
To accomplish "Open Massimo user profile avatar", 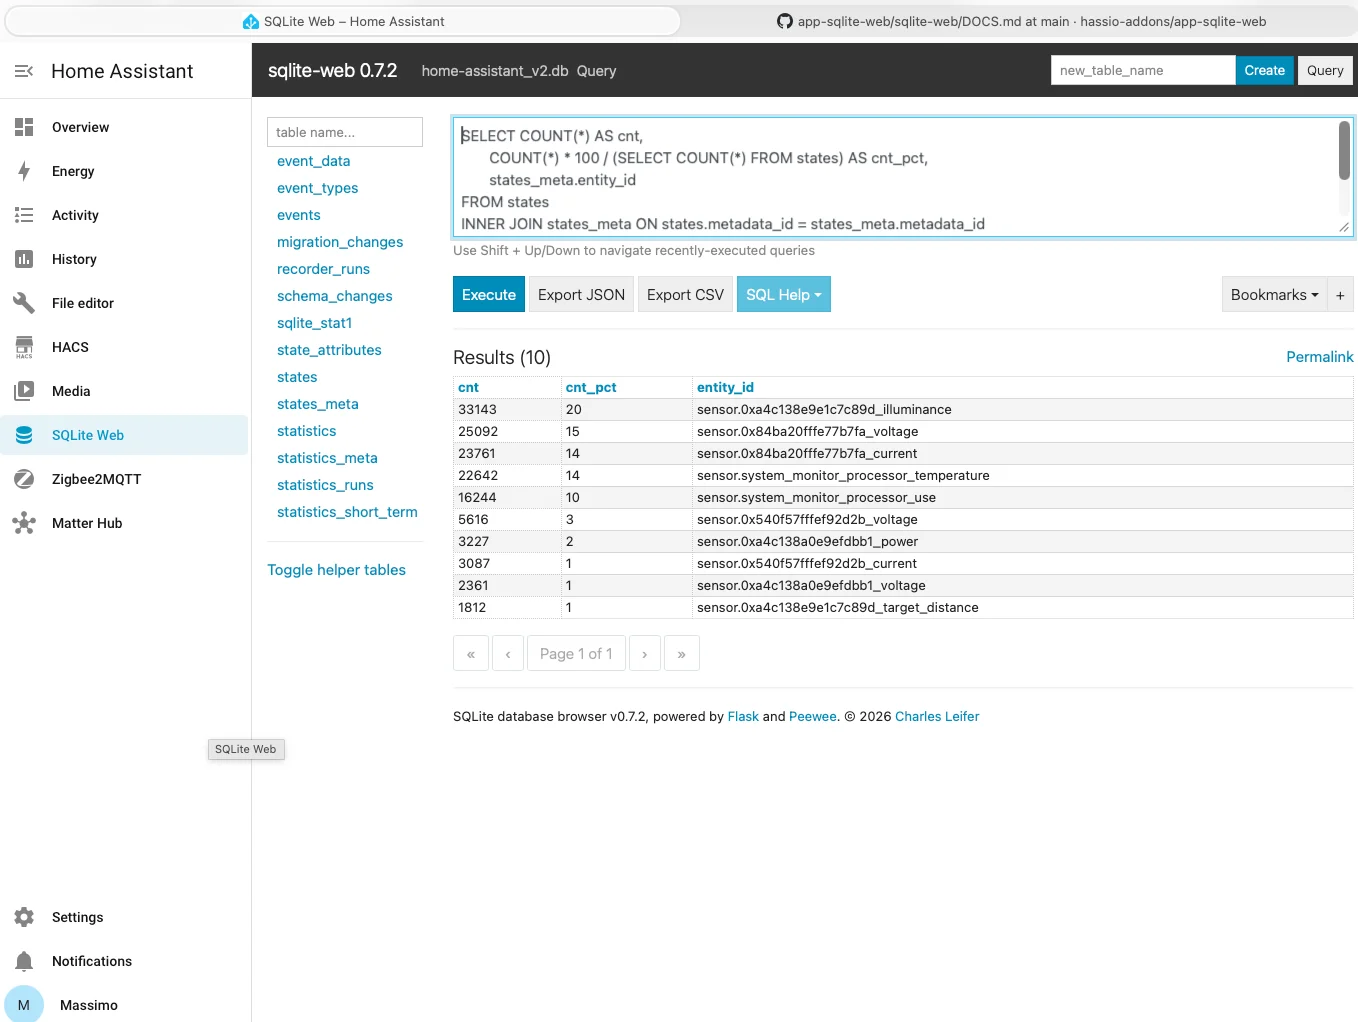I will point(24,1005).
